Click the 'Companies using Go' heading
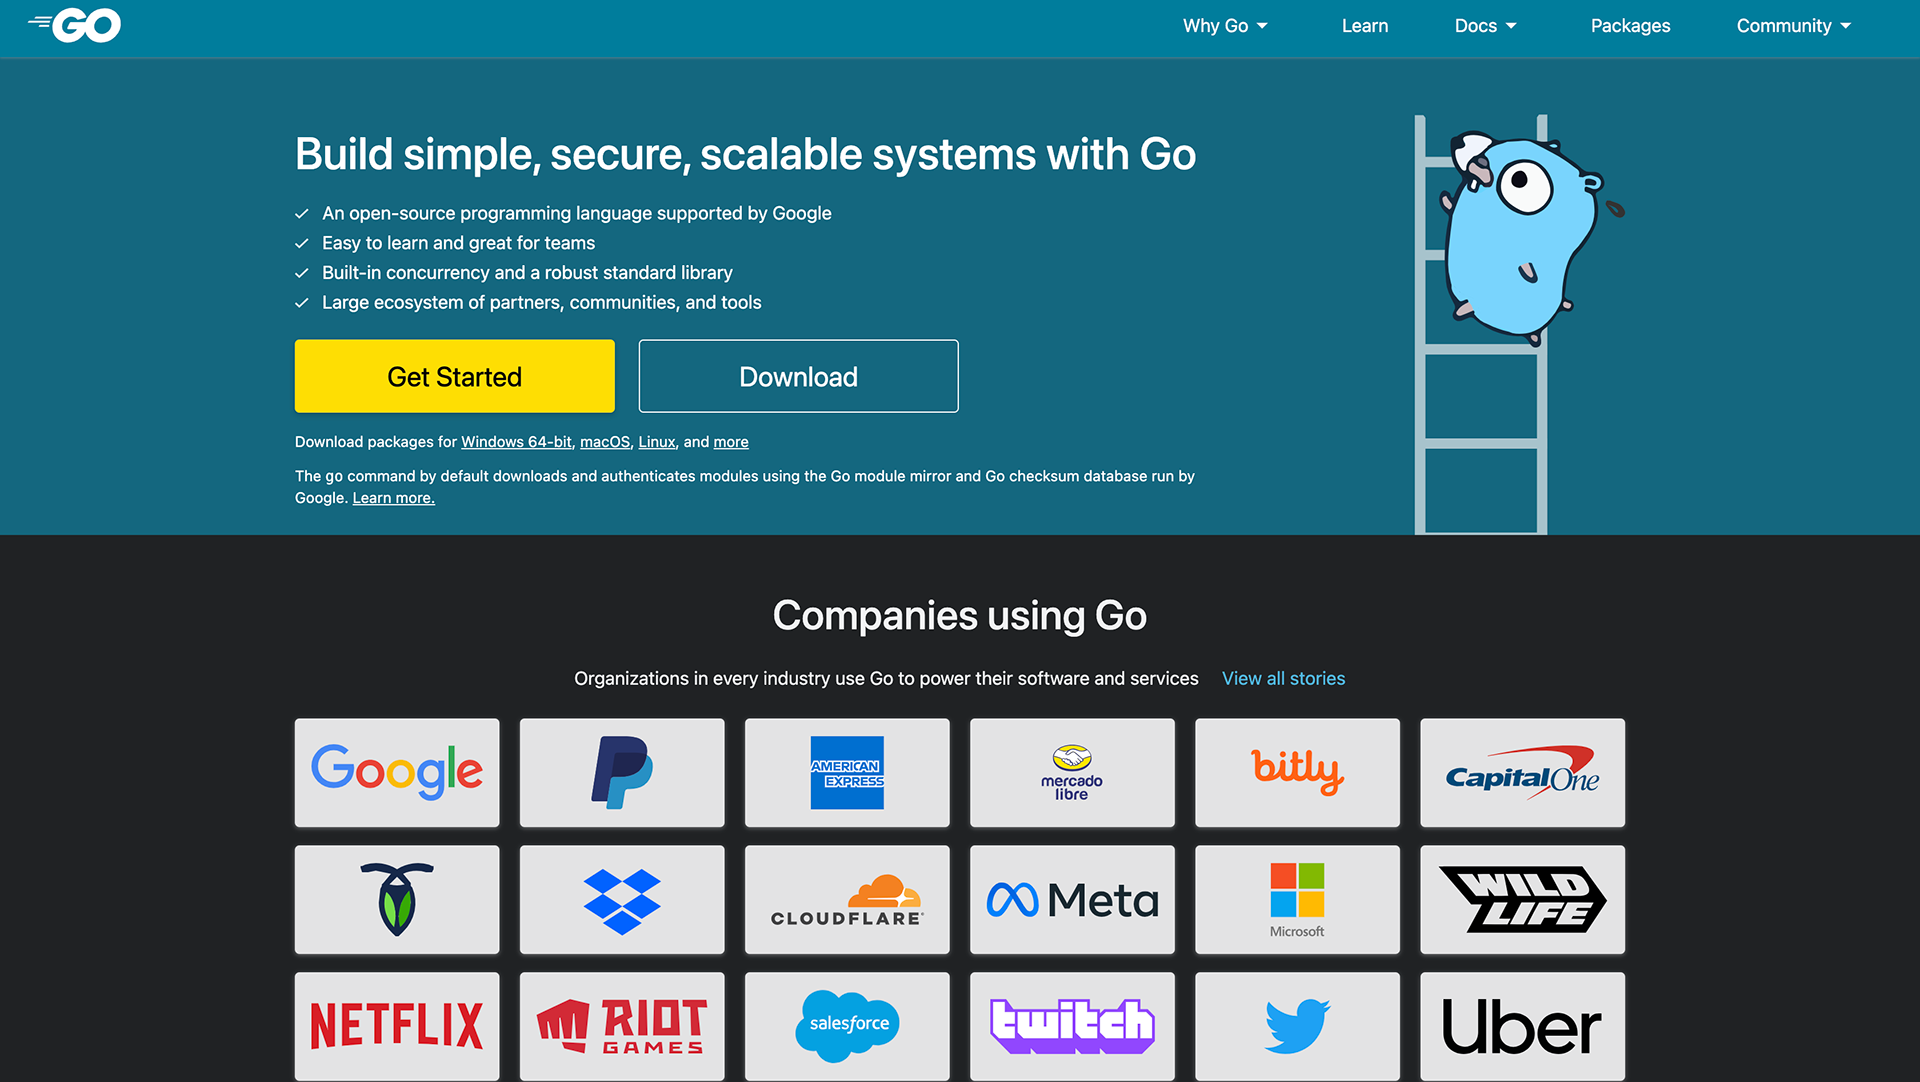 click(x=960, y=615)
